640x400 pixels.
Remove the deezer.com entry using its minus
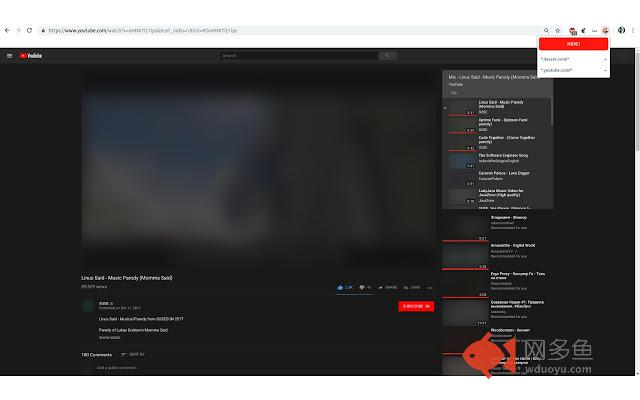(x=605, y=60)
